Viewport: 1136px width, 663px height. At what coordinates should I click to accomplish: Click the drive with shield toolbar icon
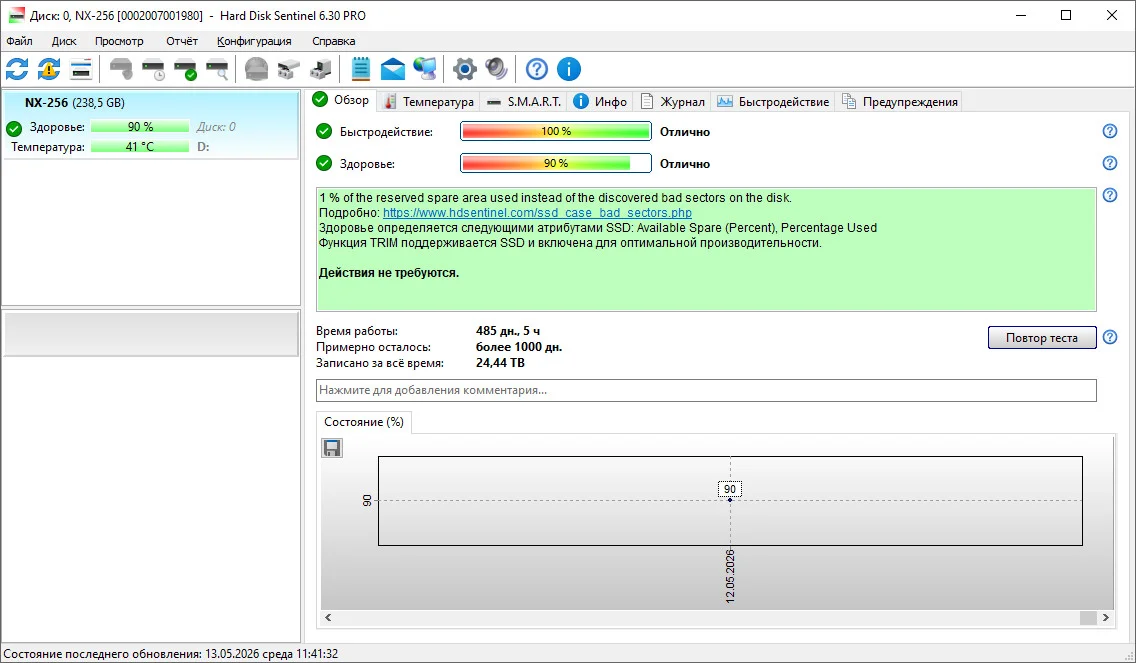(121, 70)
